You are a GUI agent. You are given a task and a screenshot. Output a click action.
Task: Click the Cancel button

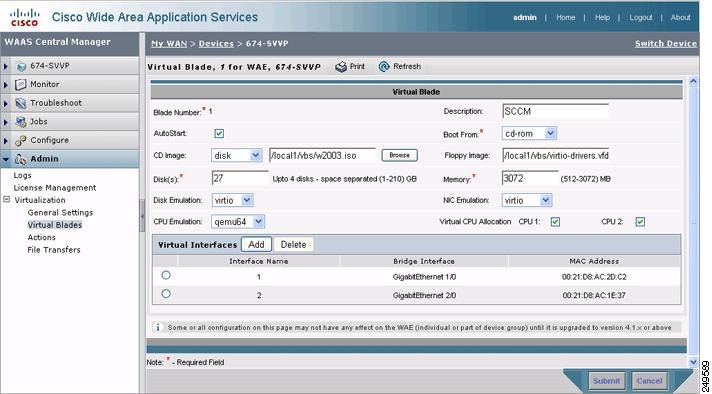(649, 380)
